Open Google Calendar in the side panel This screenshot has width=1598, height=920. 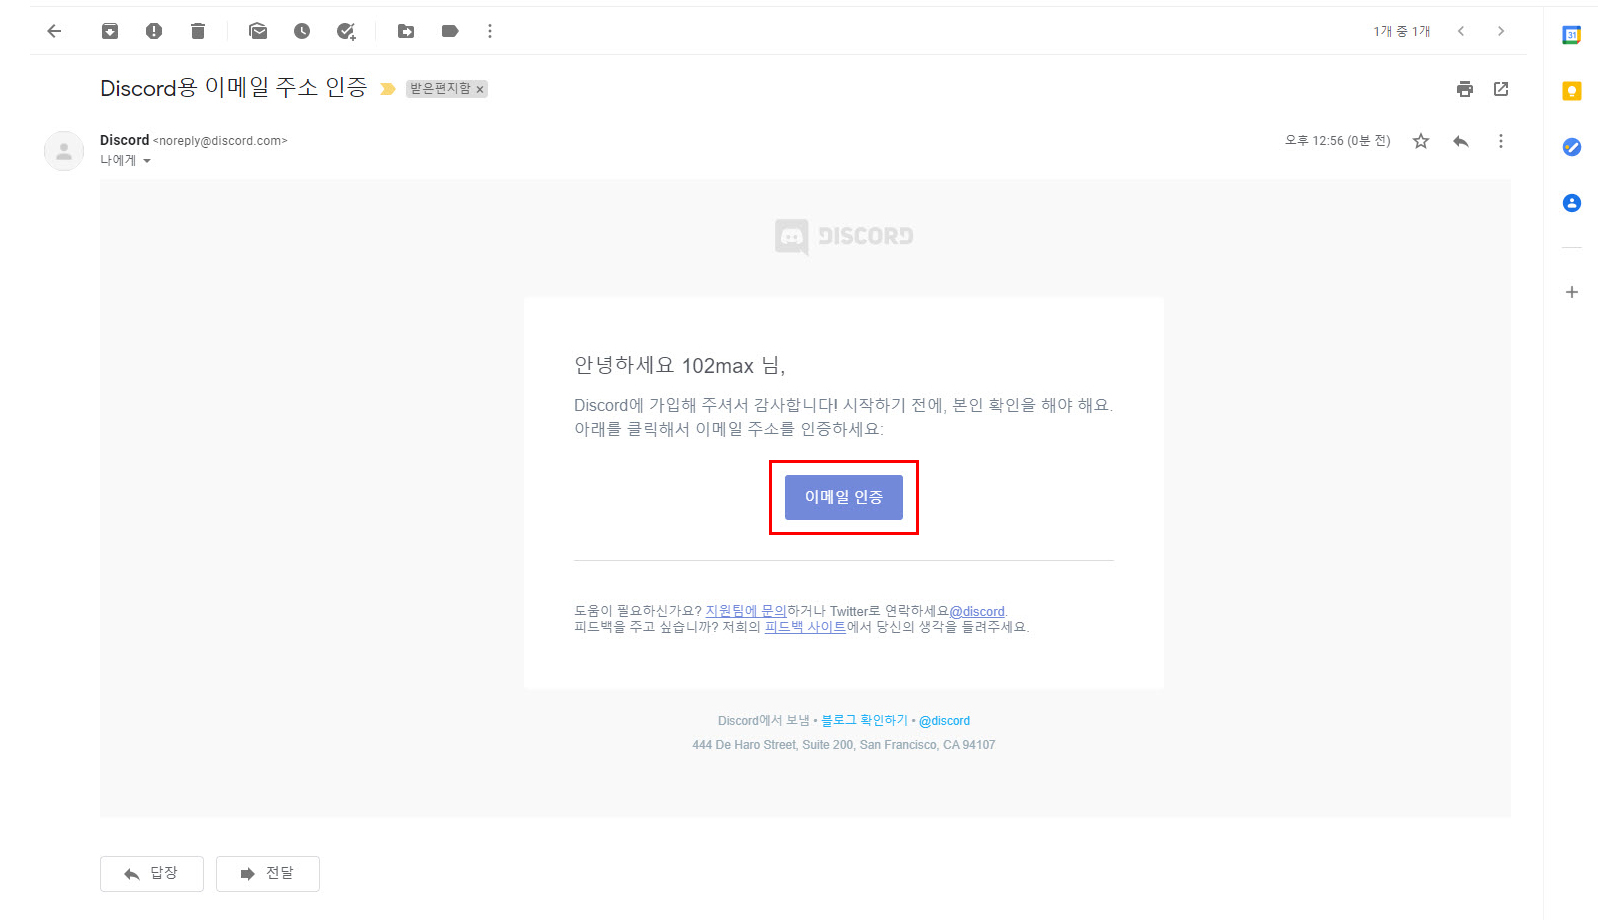click(1572, 35)
